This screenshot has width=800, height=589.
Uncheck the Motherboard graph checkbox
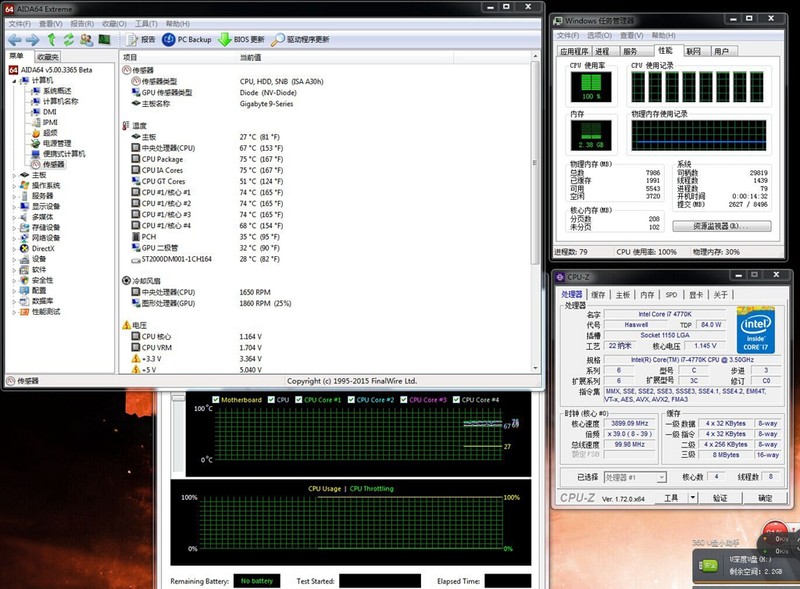coord(214,400)
